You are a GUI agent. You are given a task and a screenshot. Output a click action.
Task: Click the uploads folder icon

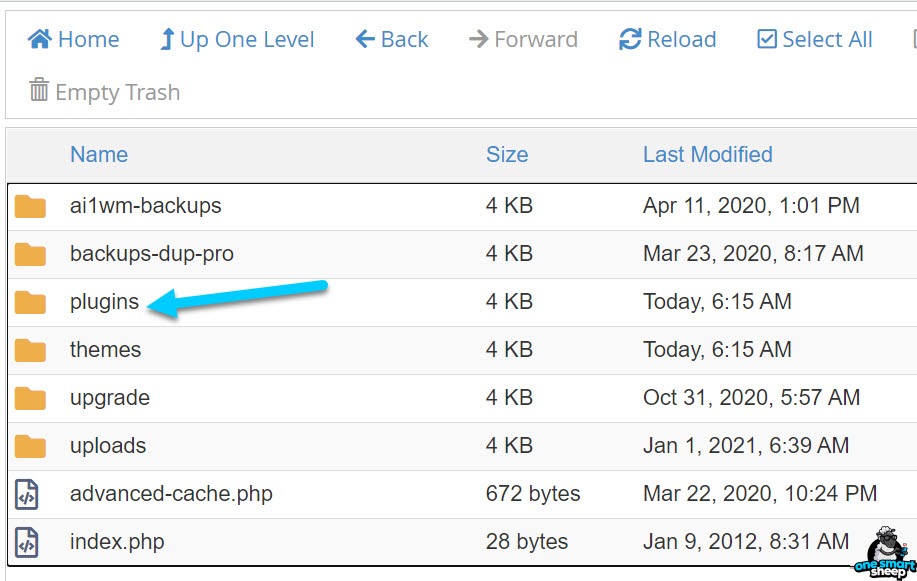pyautogui.click(x=30, y=446)
